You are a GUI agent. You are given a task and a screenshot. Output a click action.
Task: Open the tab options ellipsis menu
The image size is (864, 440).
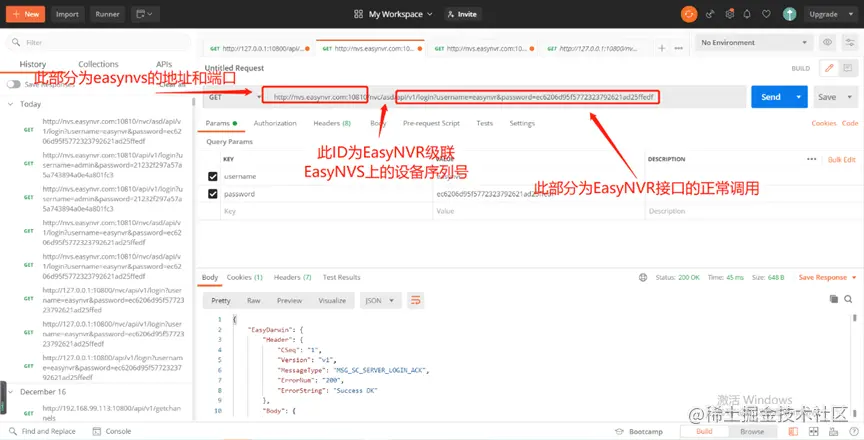pos(678,48)
